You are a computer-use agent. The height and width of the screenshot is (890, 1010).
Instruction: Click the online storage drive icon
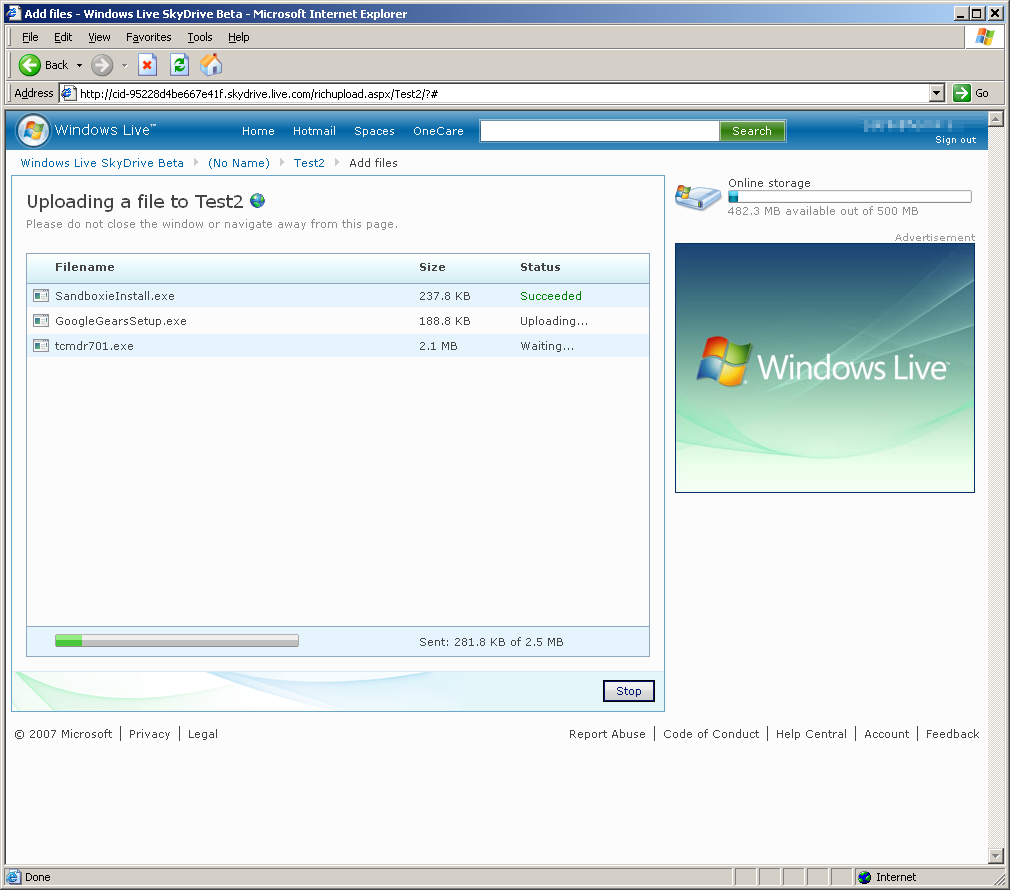click(x=698, y=196)
